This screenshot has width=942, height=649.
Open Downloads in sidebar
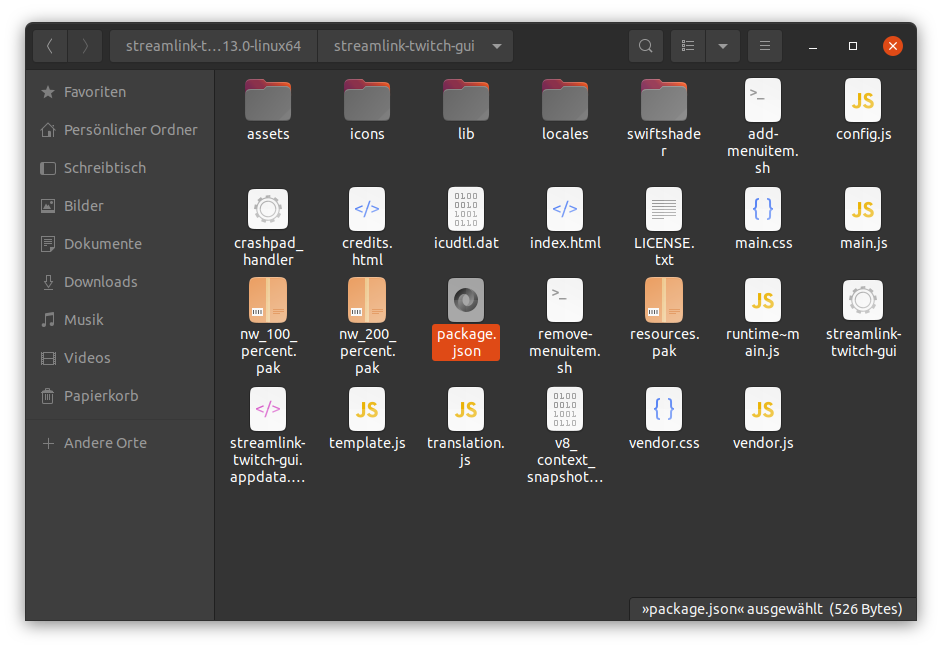pos(120,282)
